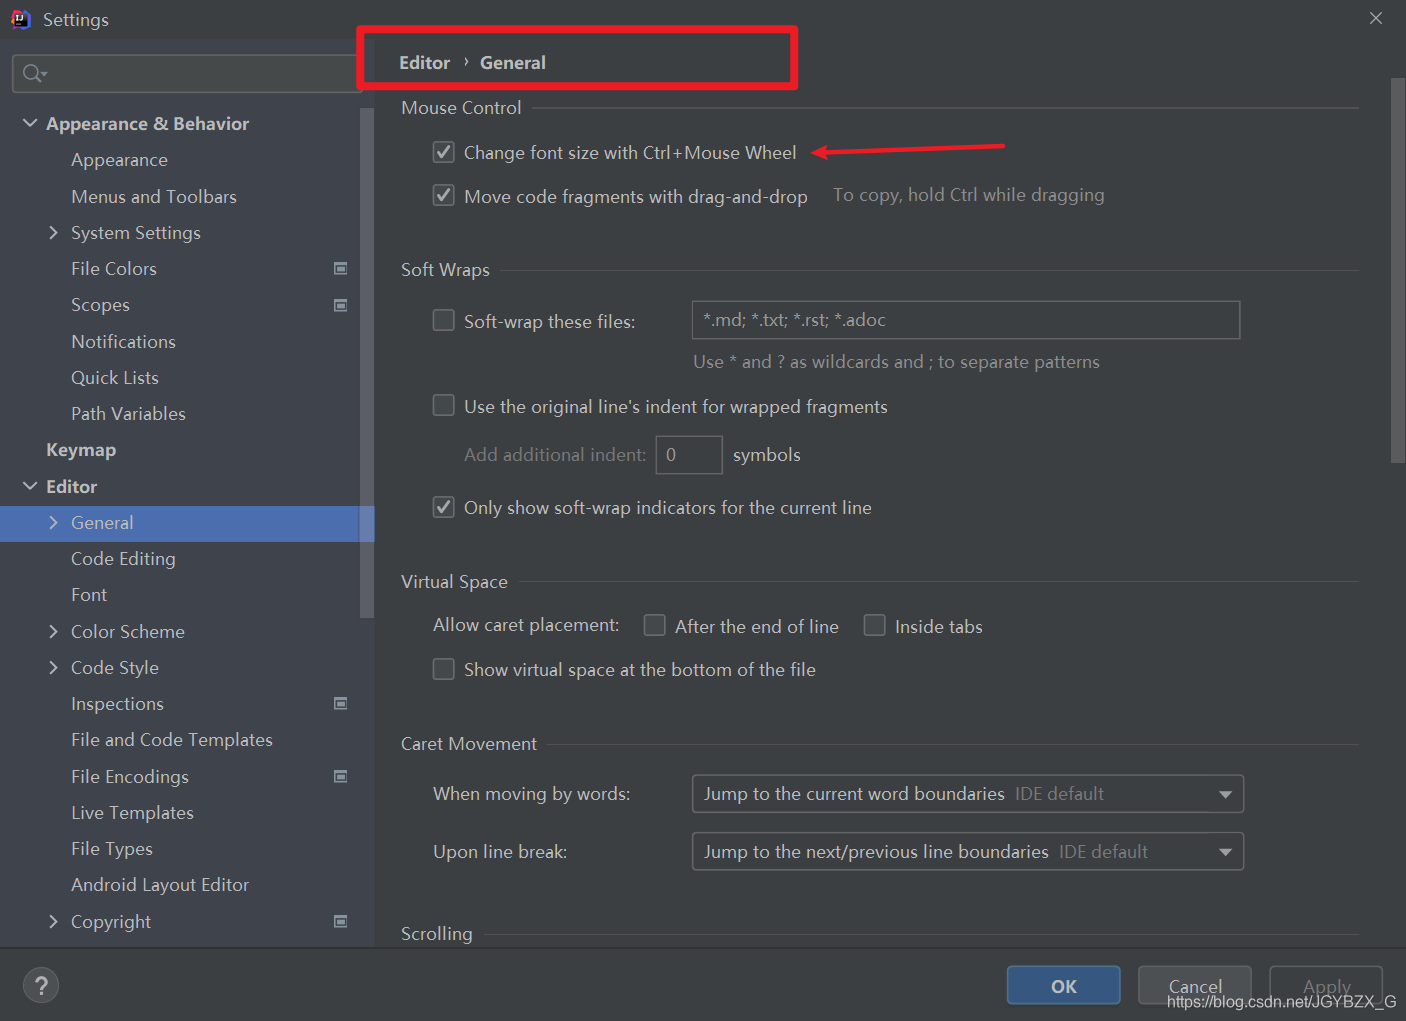Select Path Variables in the tree
Screen dimensions: 1406x1021
(x=128, y=414)
